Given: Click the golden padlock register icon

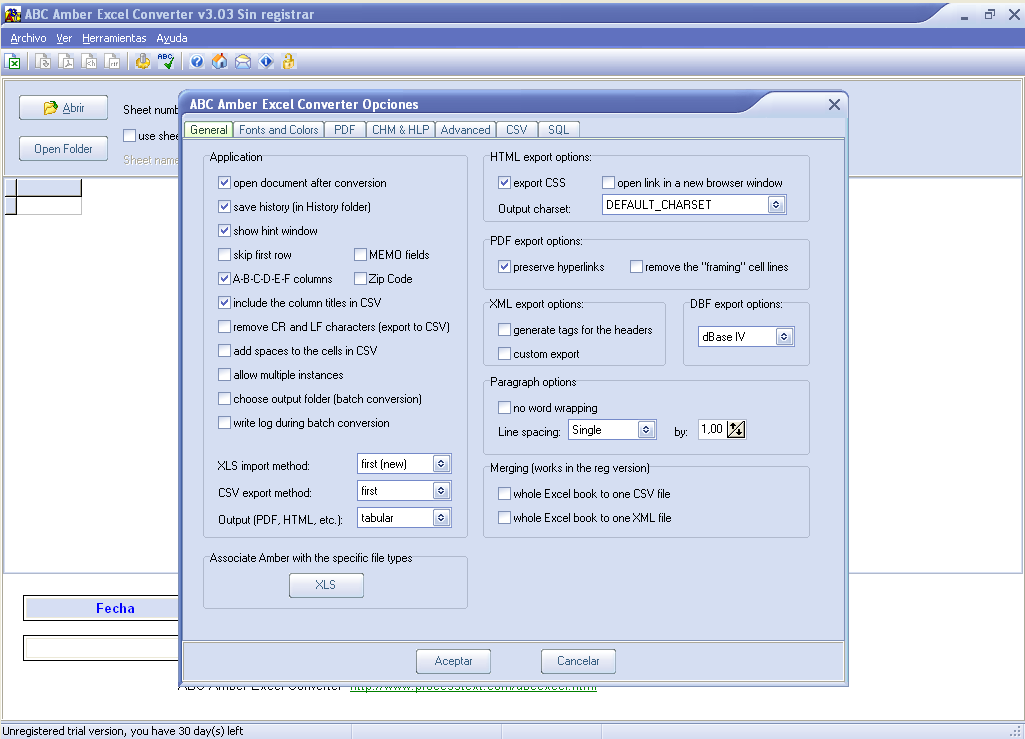Looking at the screenshot, I should (288, 61).
